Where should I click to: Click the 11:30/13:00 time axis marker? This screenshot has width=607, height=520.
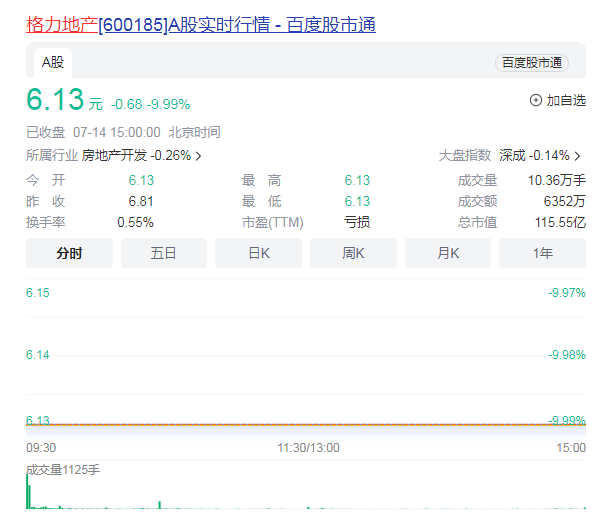pyautogui.click(x=308, y=448)
